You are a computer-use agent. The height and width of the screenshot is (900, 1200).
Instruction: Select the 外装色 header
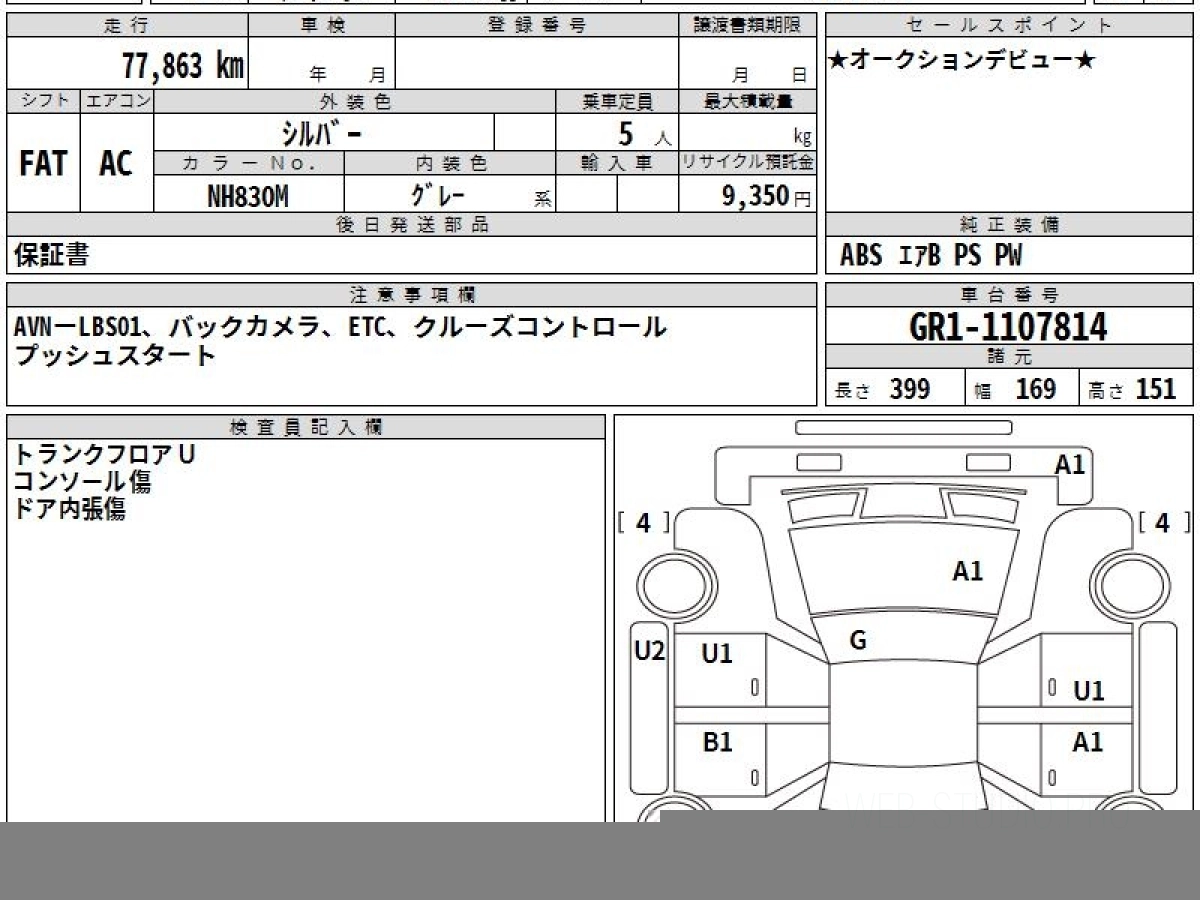(355, 101)
